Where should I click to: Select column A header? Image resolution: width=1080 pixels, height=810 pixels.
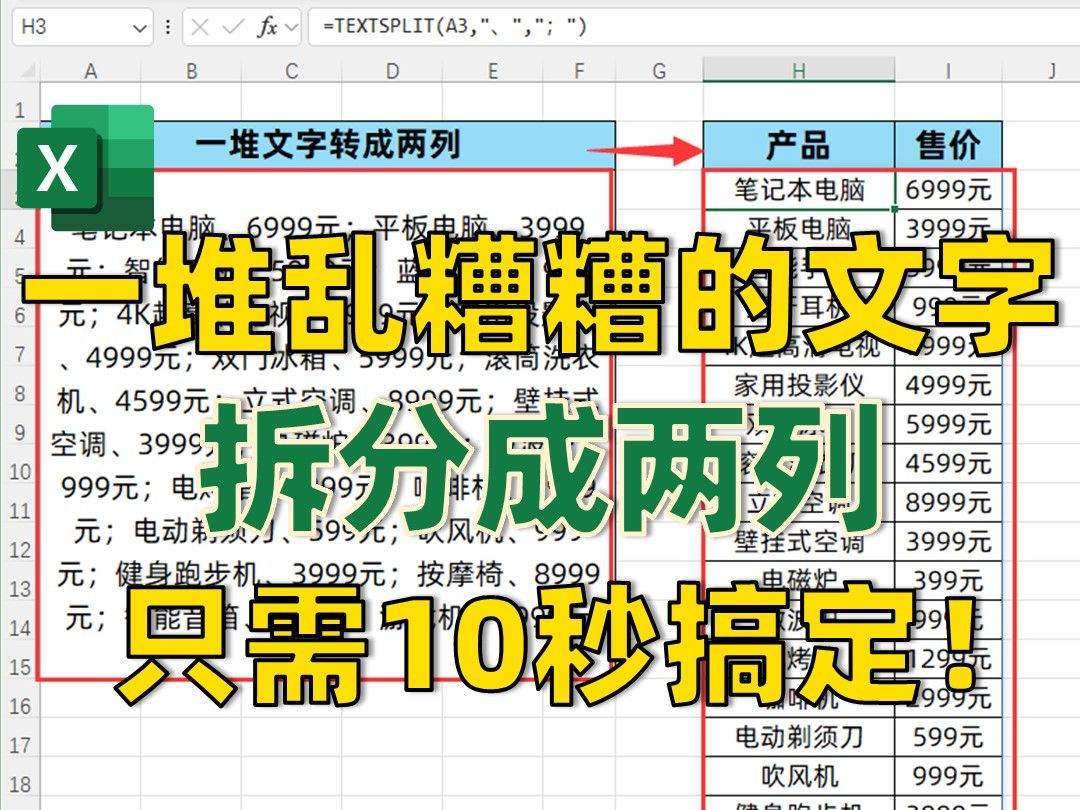(x=90, y=70)
